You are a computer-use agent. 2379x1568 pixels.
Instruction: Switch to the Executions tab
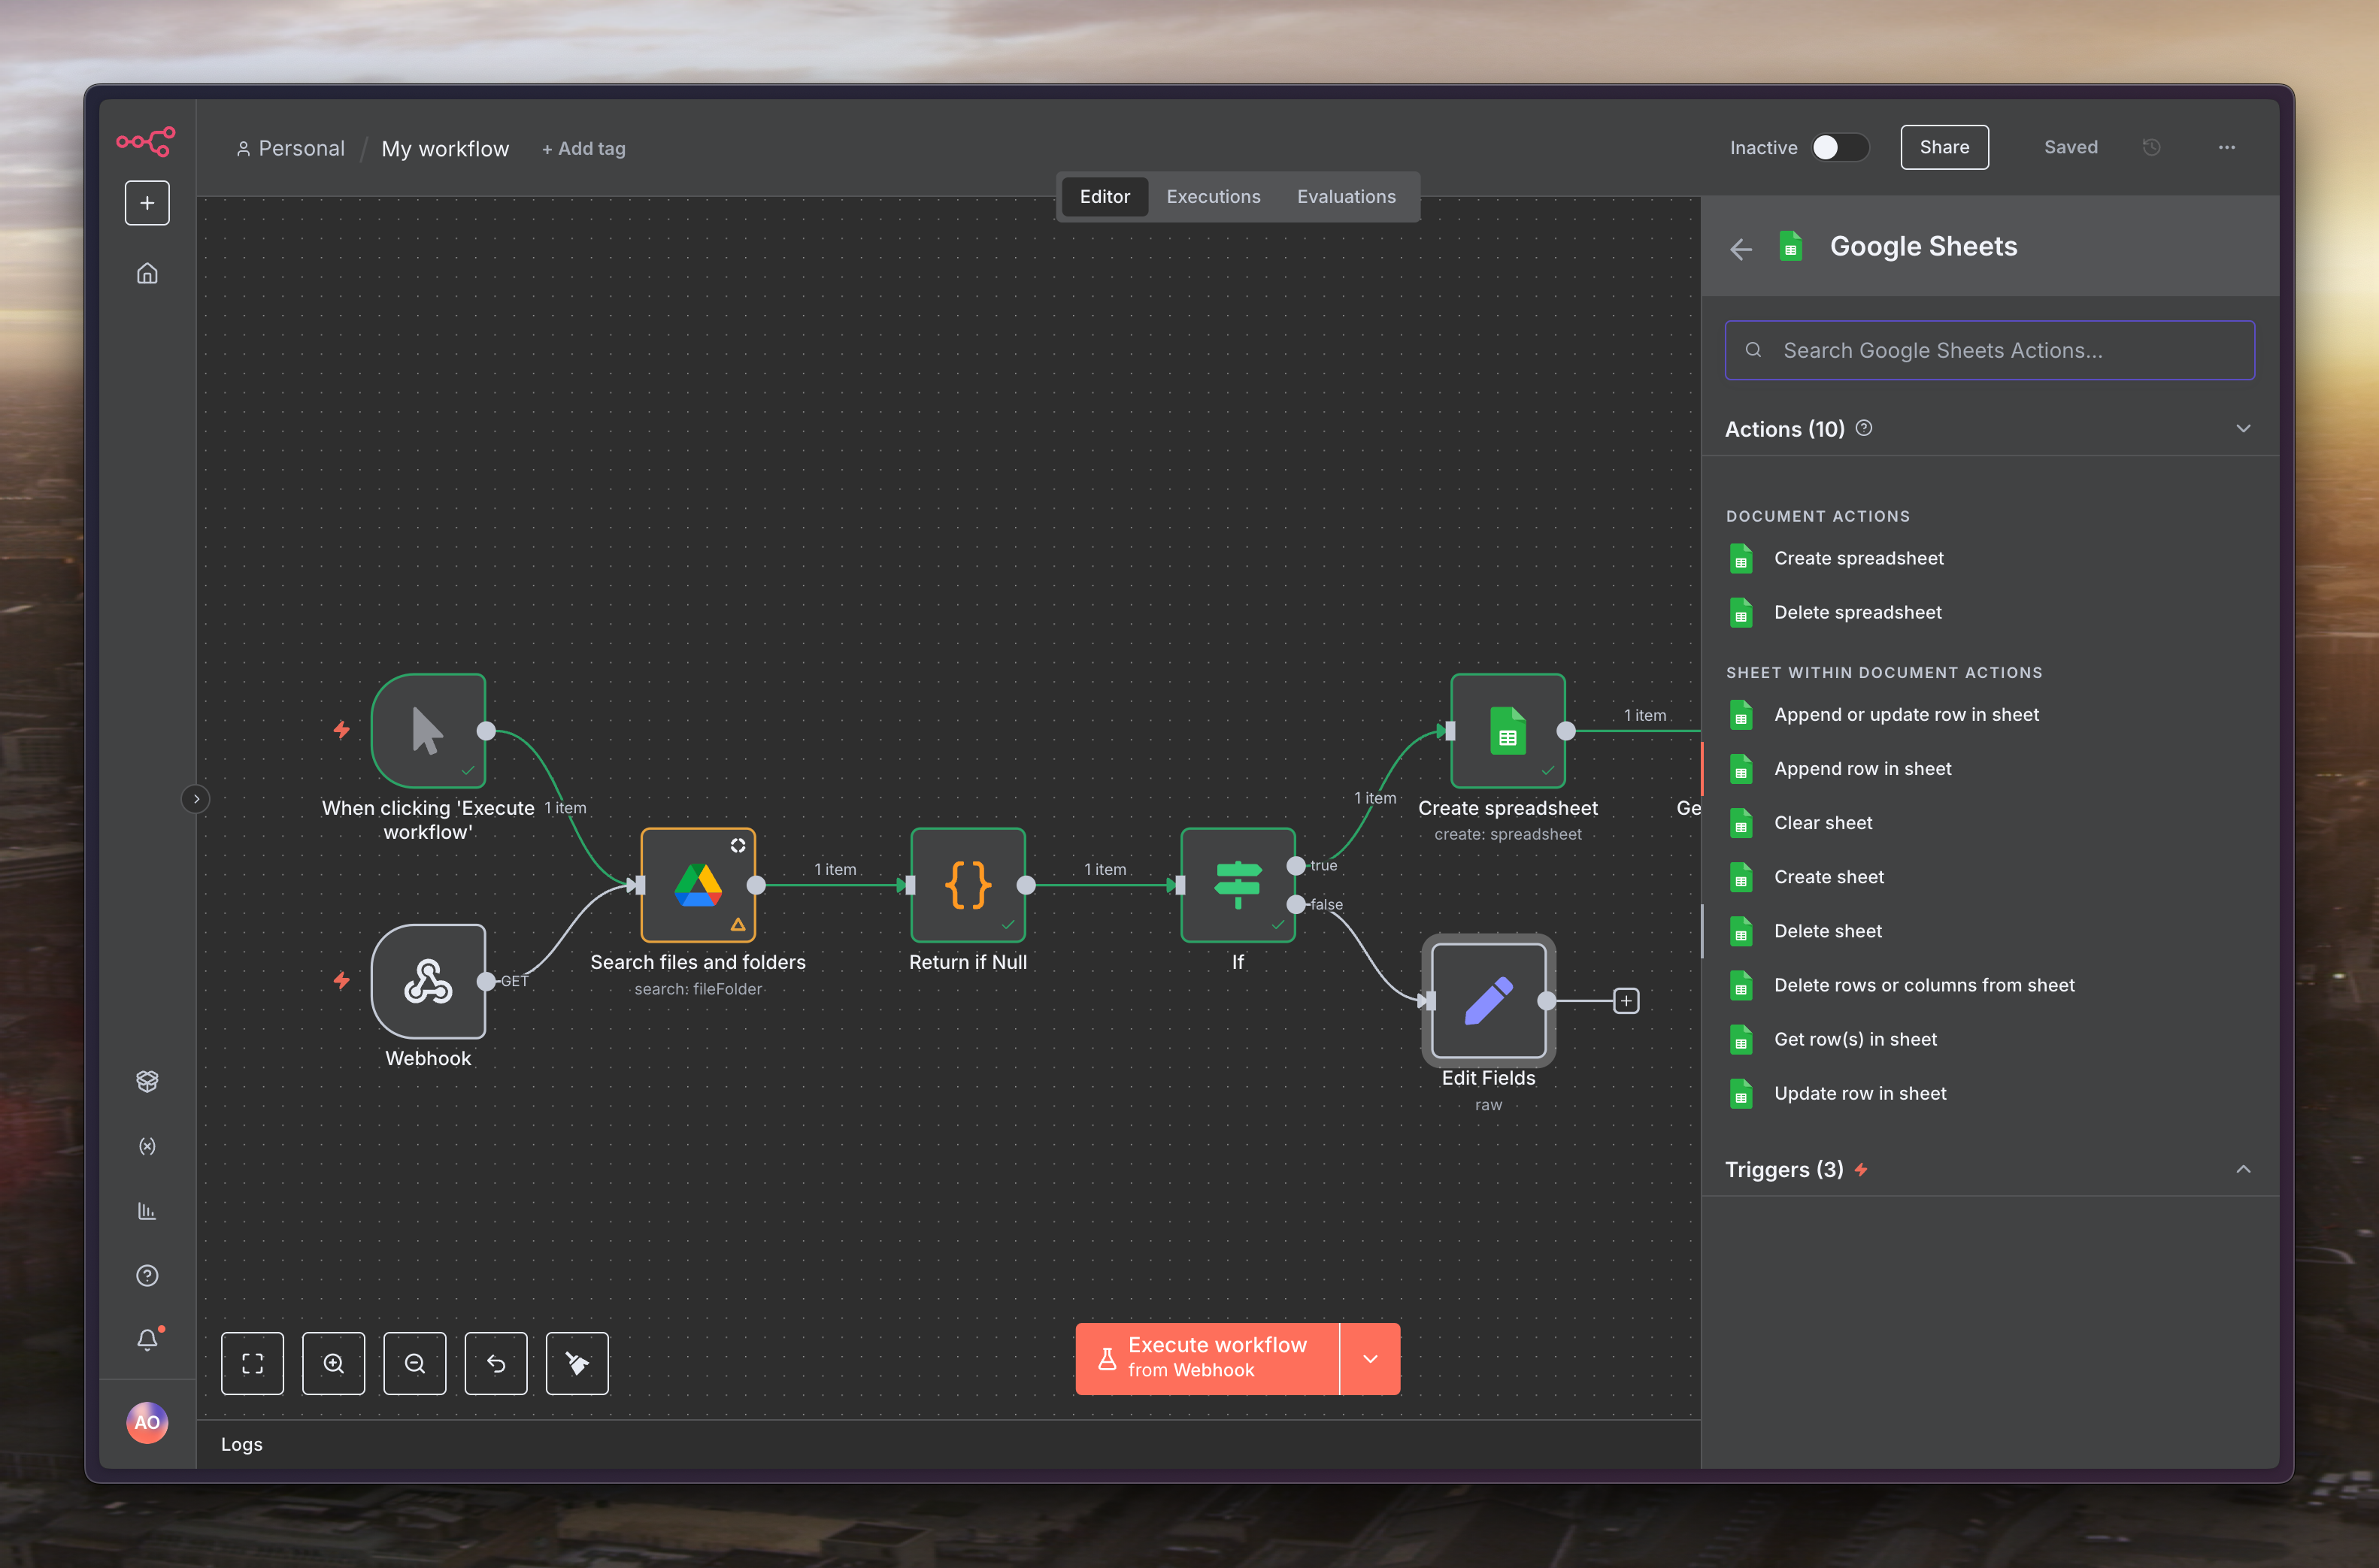click(x=1213, y=197)
